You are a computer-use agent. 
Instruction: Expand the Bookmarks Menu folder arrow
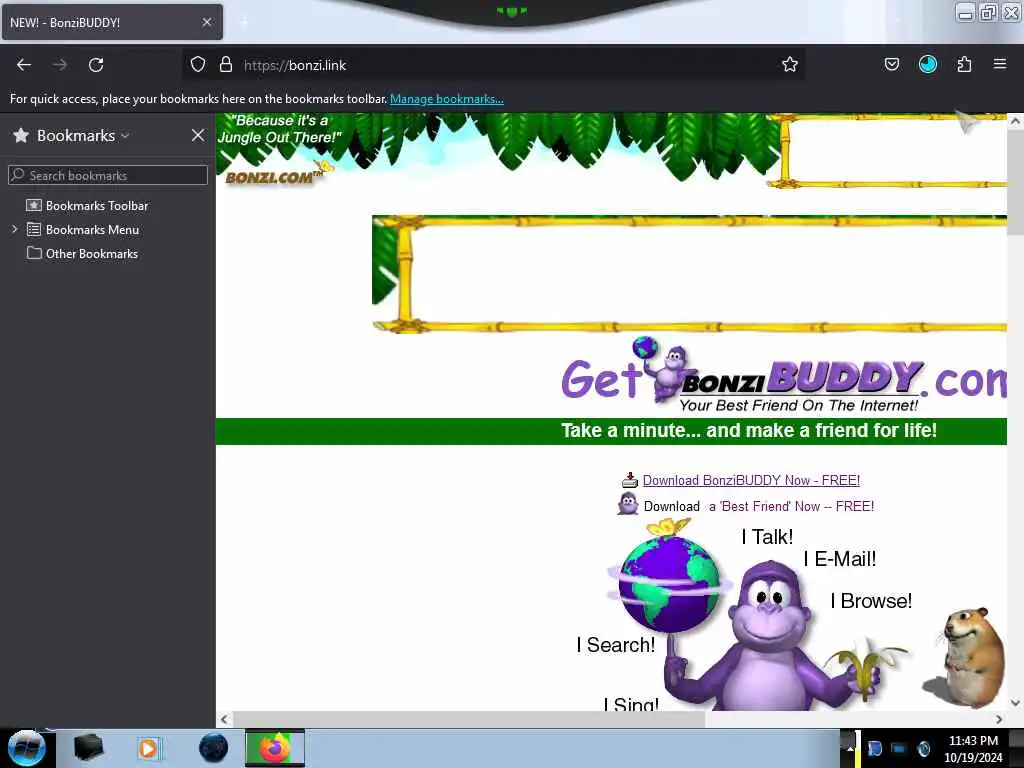[x=14, y=229]
